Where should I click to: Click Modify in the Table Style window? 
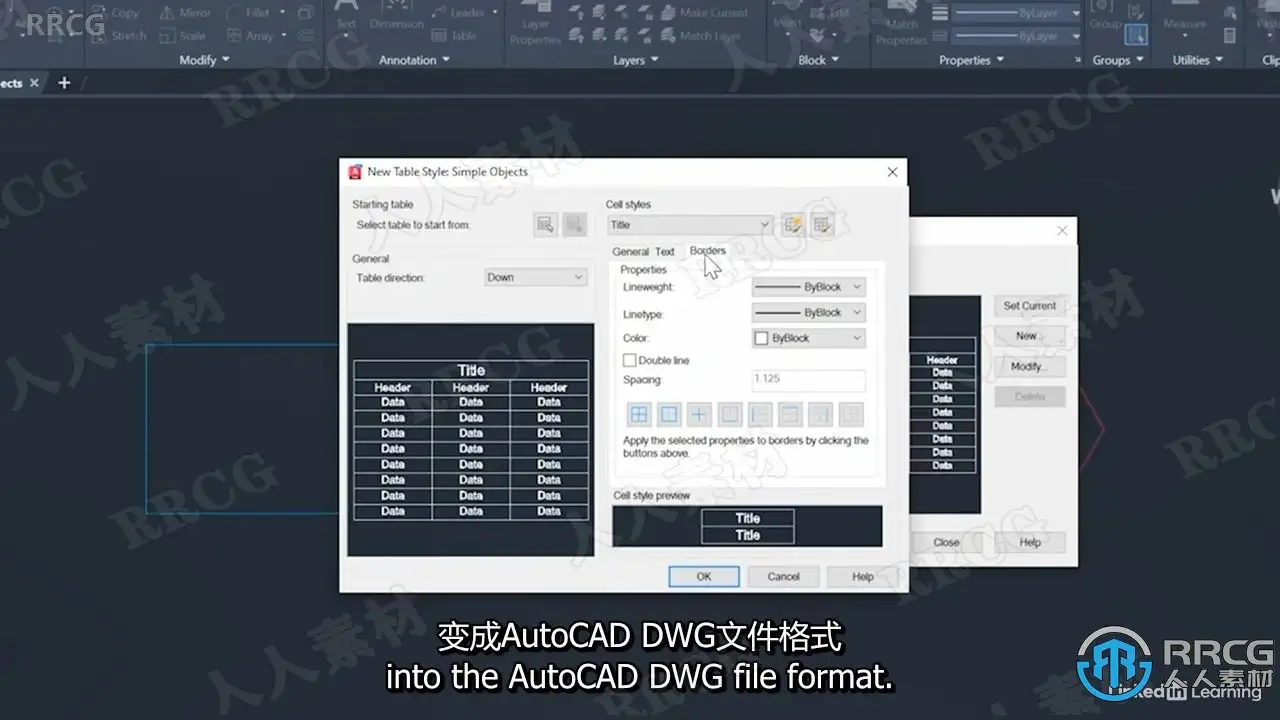[1030, 366]
